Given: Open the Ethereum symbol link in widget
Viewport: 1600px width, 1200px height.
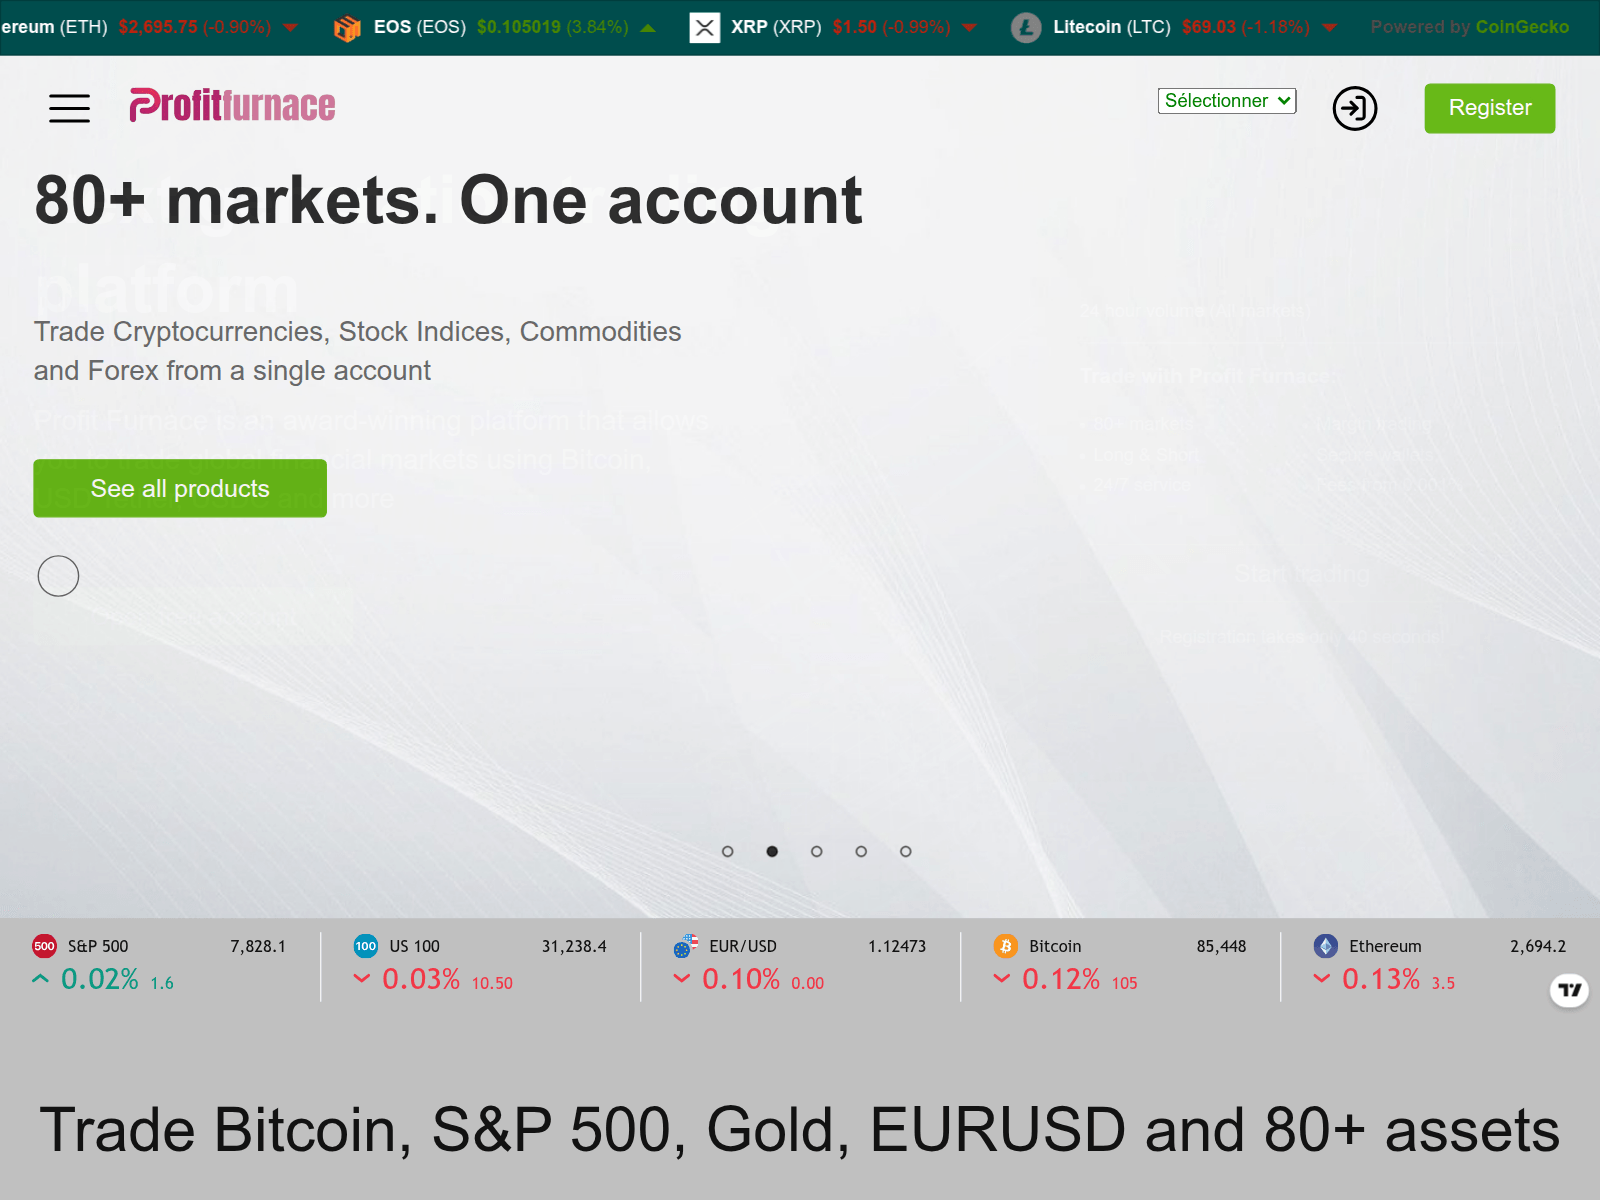Looking at the screenshot, I should point(1385,946).
